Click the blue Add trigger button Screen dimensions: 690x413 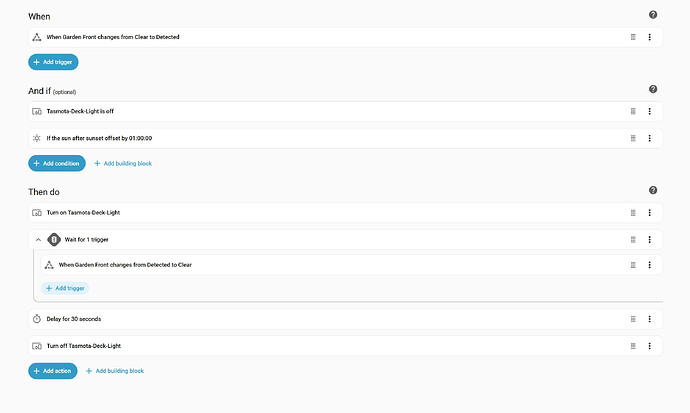(x=53, y=61)
